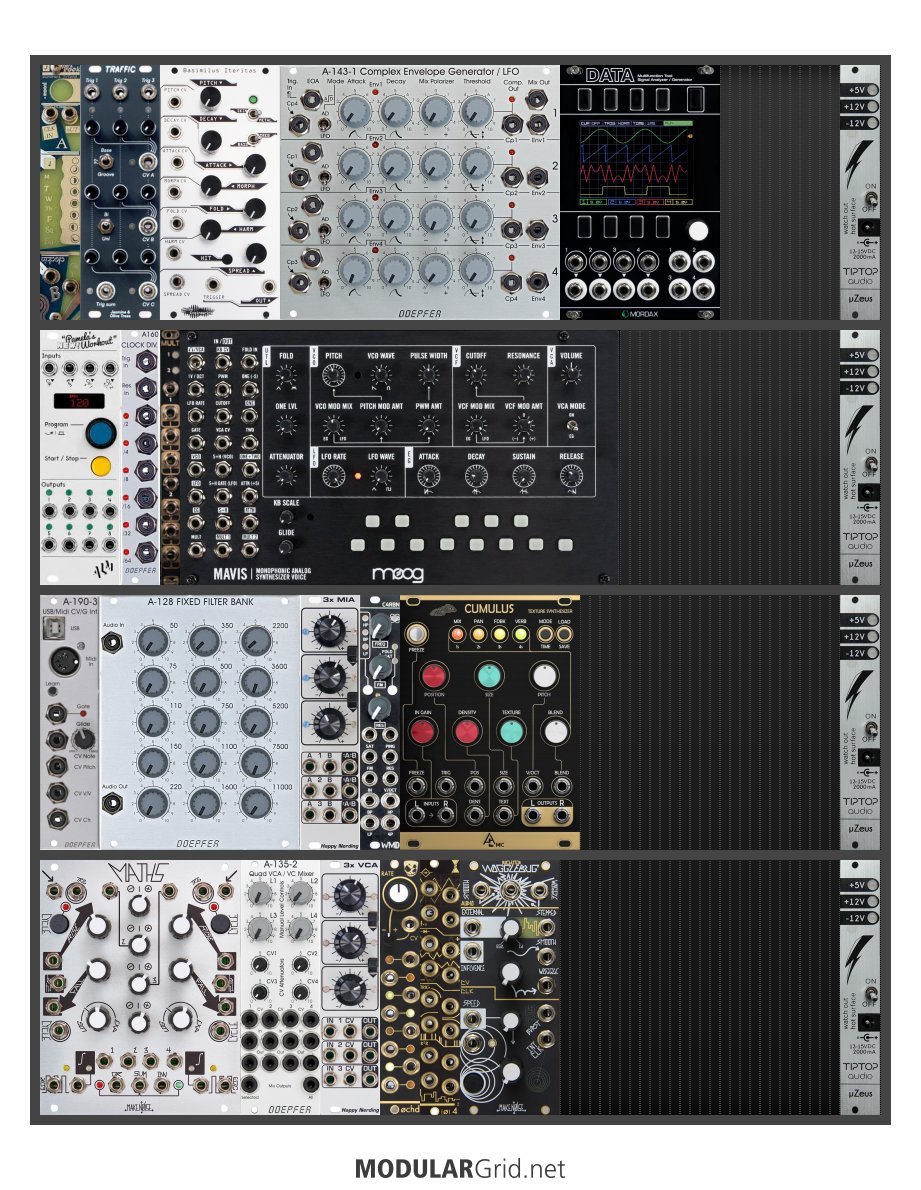Screen dimensions: 921x1190
Task: Click the Mordax logo under the DATA module
Action: pyautogui.click(x=640, y=313)
